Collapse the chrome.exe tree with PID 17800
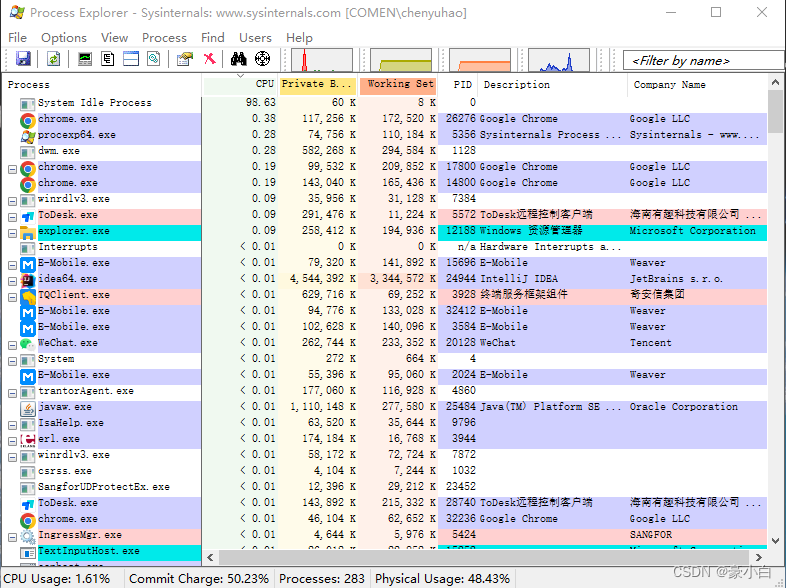786x588 pixels. click(x=13, y=169)
